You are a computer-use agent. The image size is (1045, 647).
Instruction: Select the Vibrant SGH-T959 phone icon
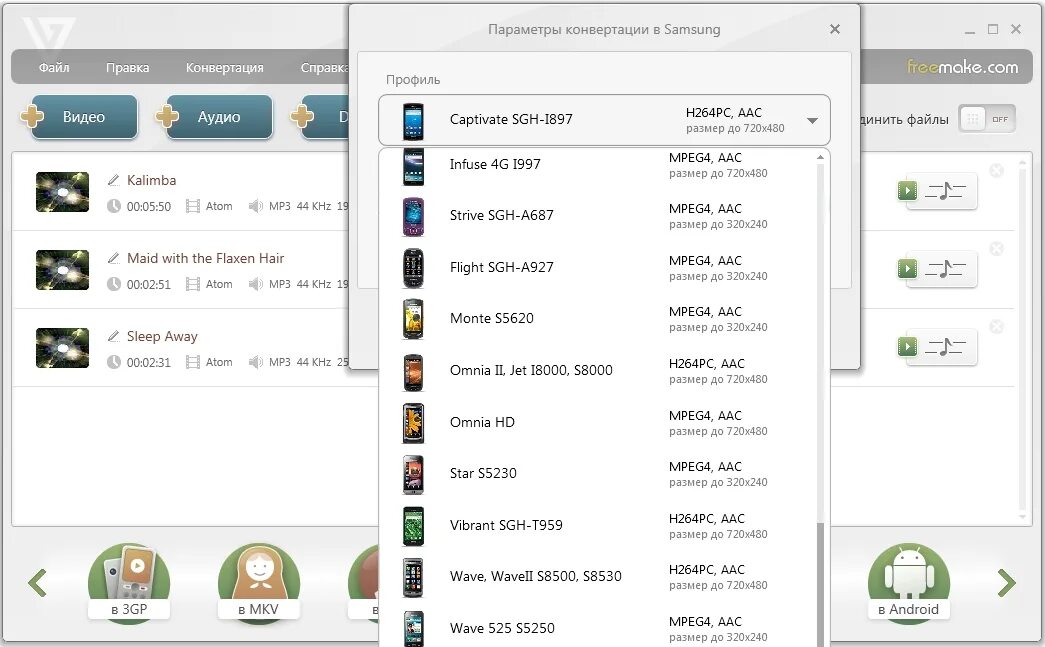click(413, 526)
